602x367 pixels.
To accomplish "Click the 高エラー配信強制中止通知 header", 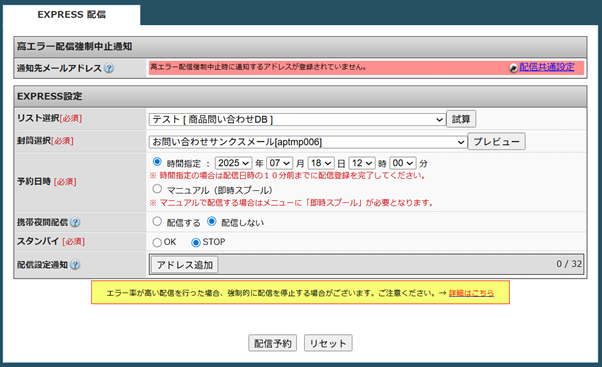I will pos(300,47).
